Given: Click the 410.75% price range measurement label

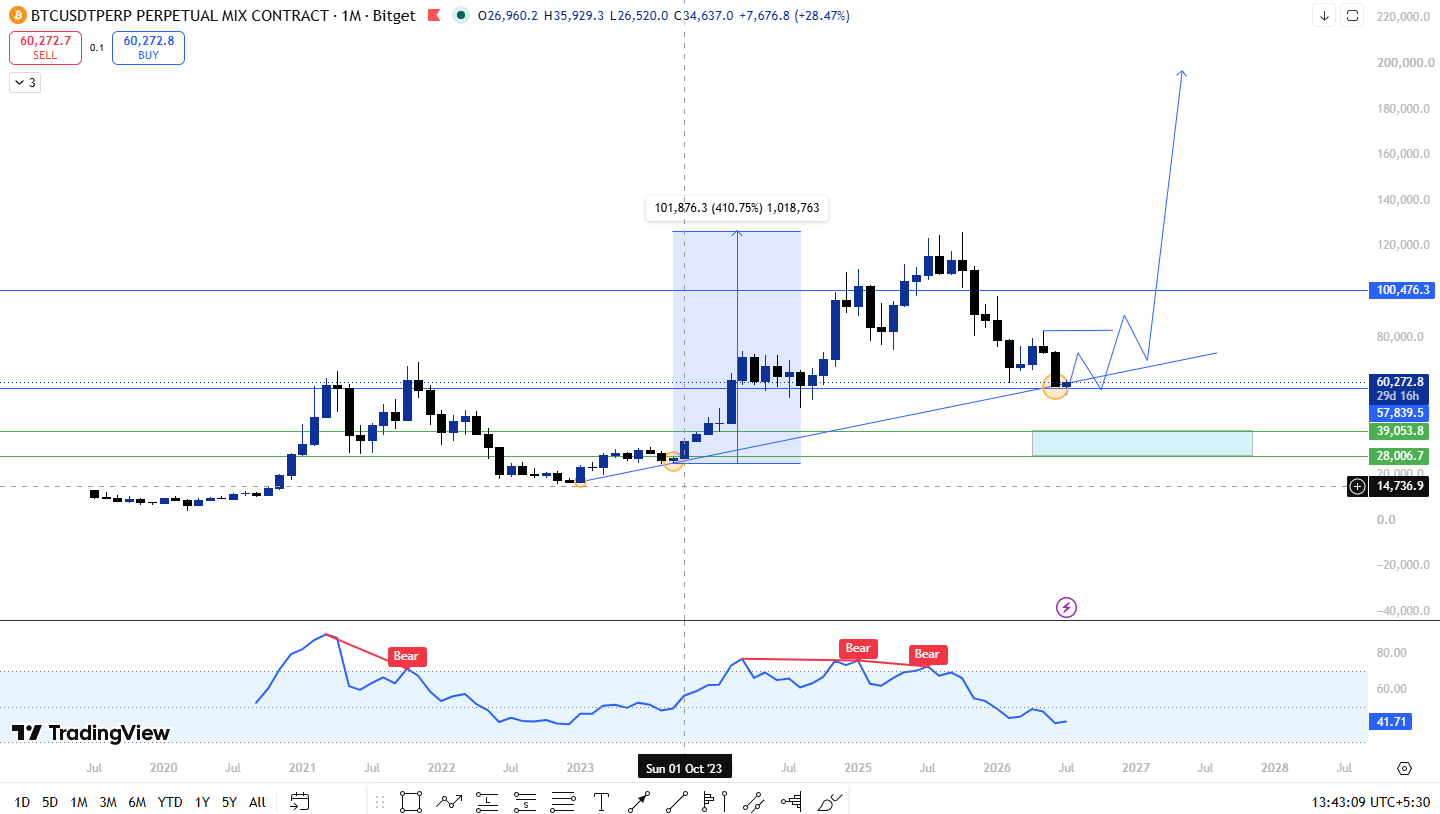Looking at the screenshot, I should [738, 208].
